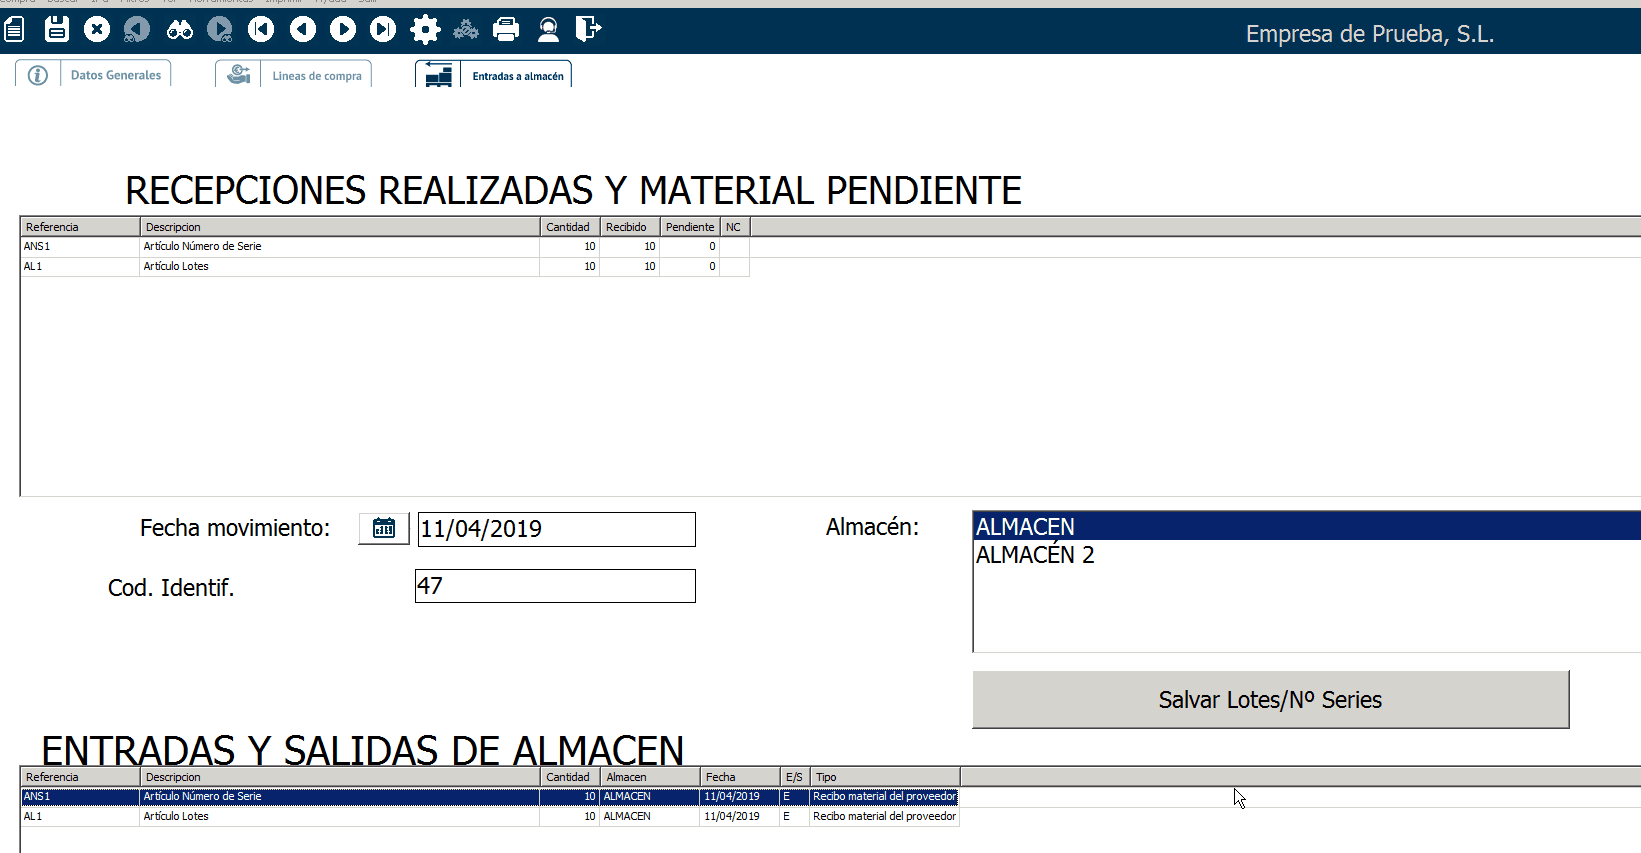Select the Entradas a almacén tab

coord(517,76)
